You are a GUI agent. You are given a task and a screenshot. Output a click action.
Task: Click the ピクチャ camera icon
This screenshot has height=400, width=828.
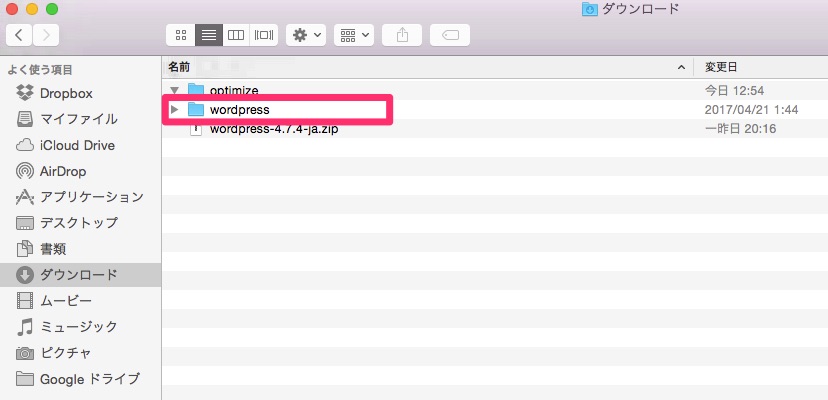point(25,353)
